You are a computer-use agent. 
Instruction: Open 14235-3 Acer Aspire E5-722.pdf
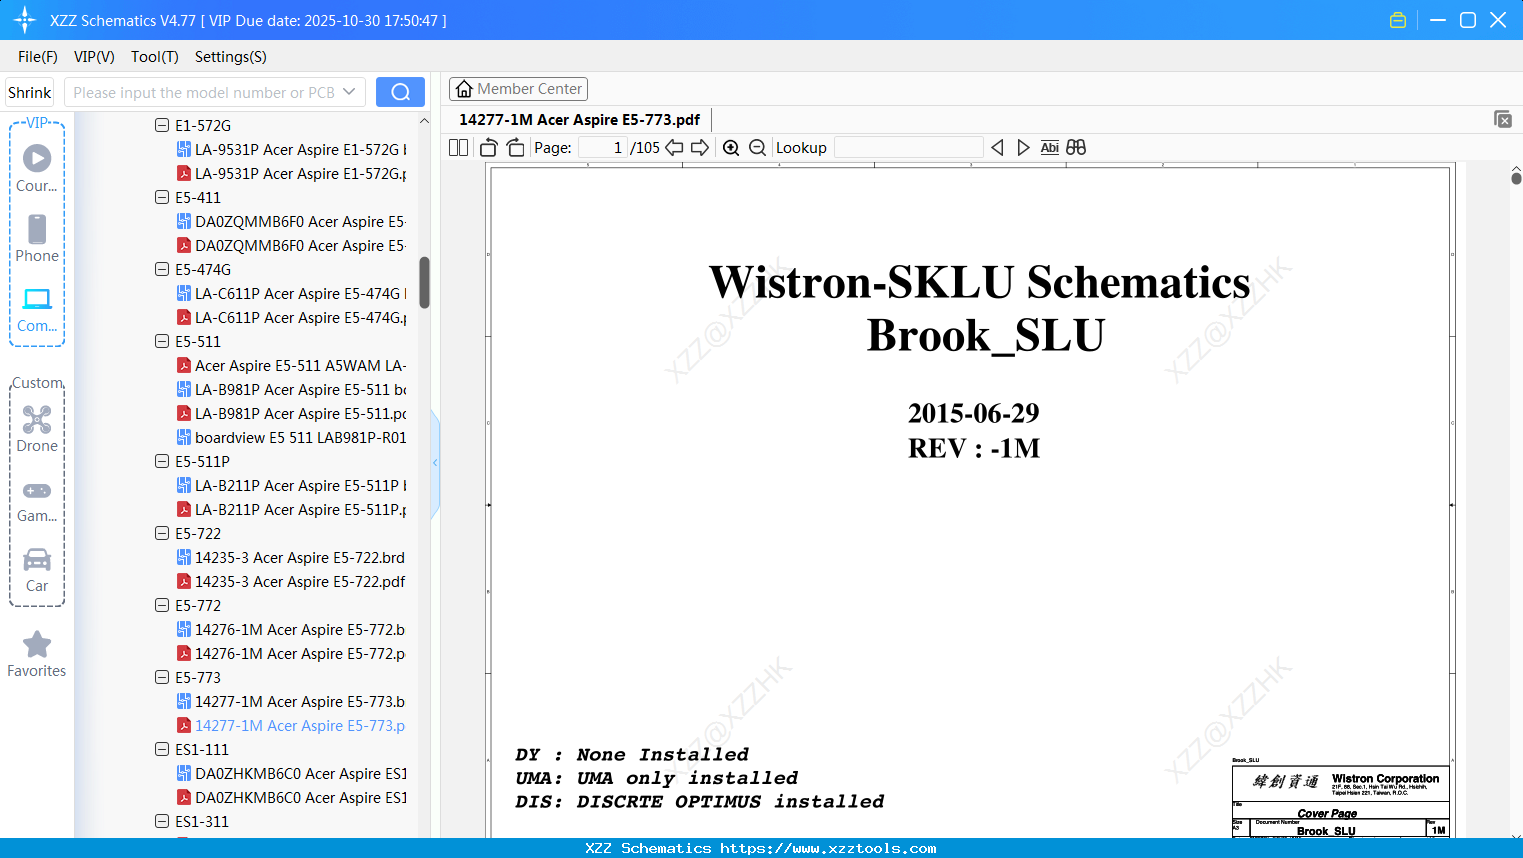[x=291, y=581]
